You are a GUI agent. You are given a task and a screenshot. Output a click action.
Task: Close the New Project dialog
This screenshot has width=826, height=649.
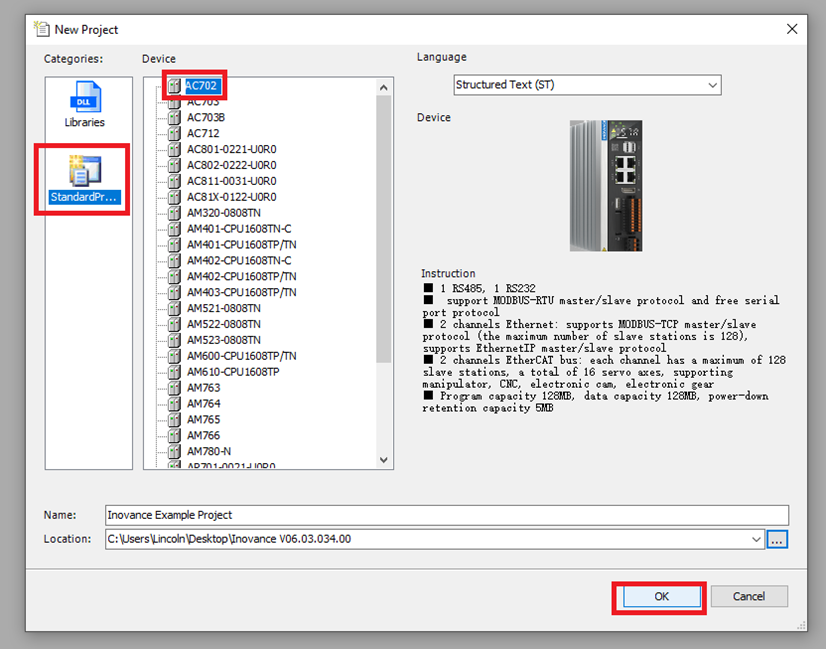792,29
